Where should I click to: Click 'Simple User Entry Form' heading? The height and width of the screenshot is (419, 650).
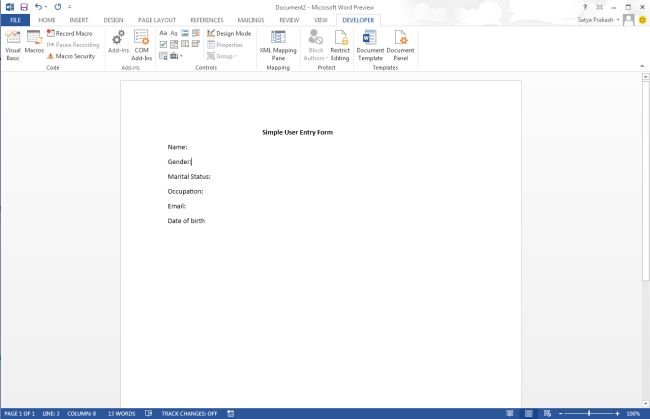297,132
